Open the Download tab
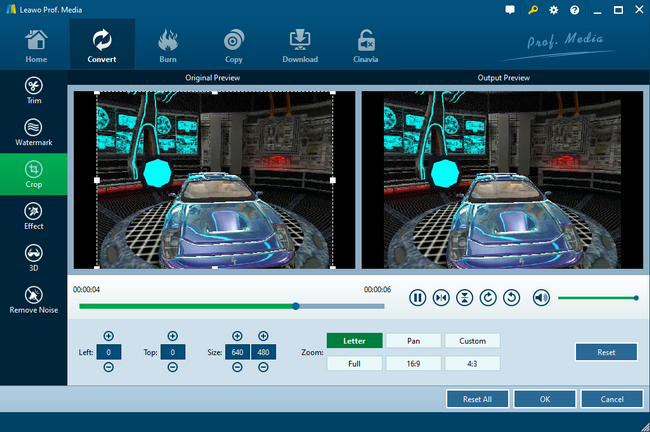Image resolution: width=650 pixels, height=432 pixels. point(300,44)
